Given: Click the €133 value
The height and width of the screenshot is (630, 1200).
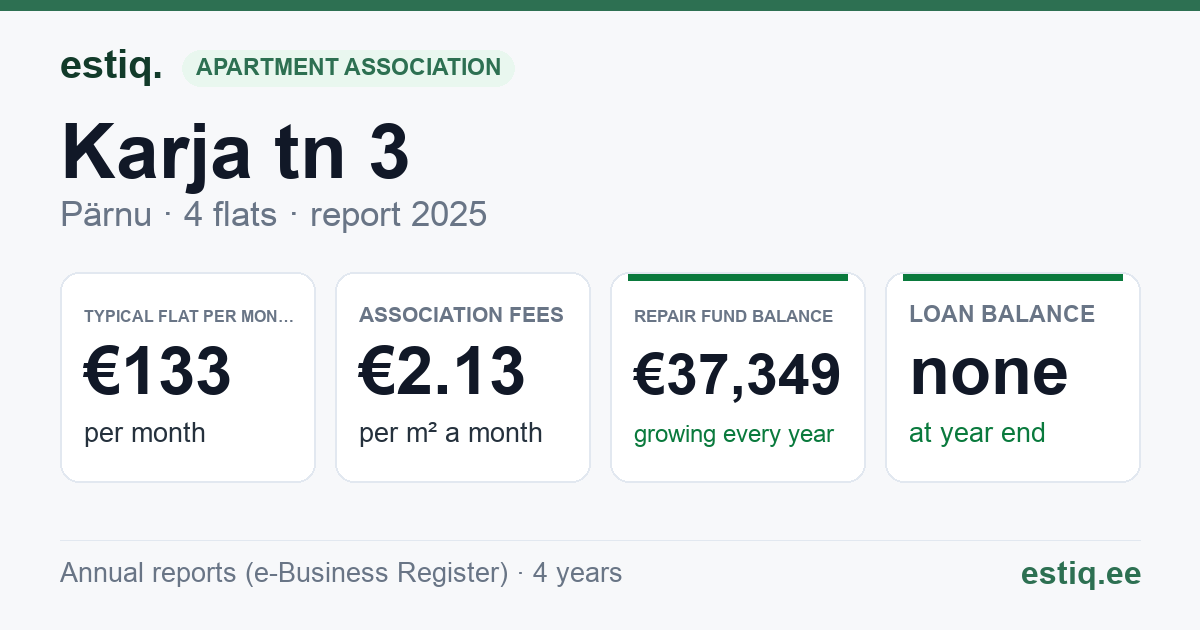Looking at the screenshot, I should tap(158, 371).
